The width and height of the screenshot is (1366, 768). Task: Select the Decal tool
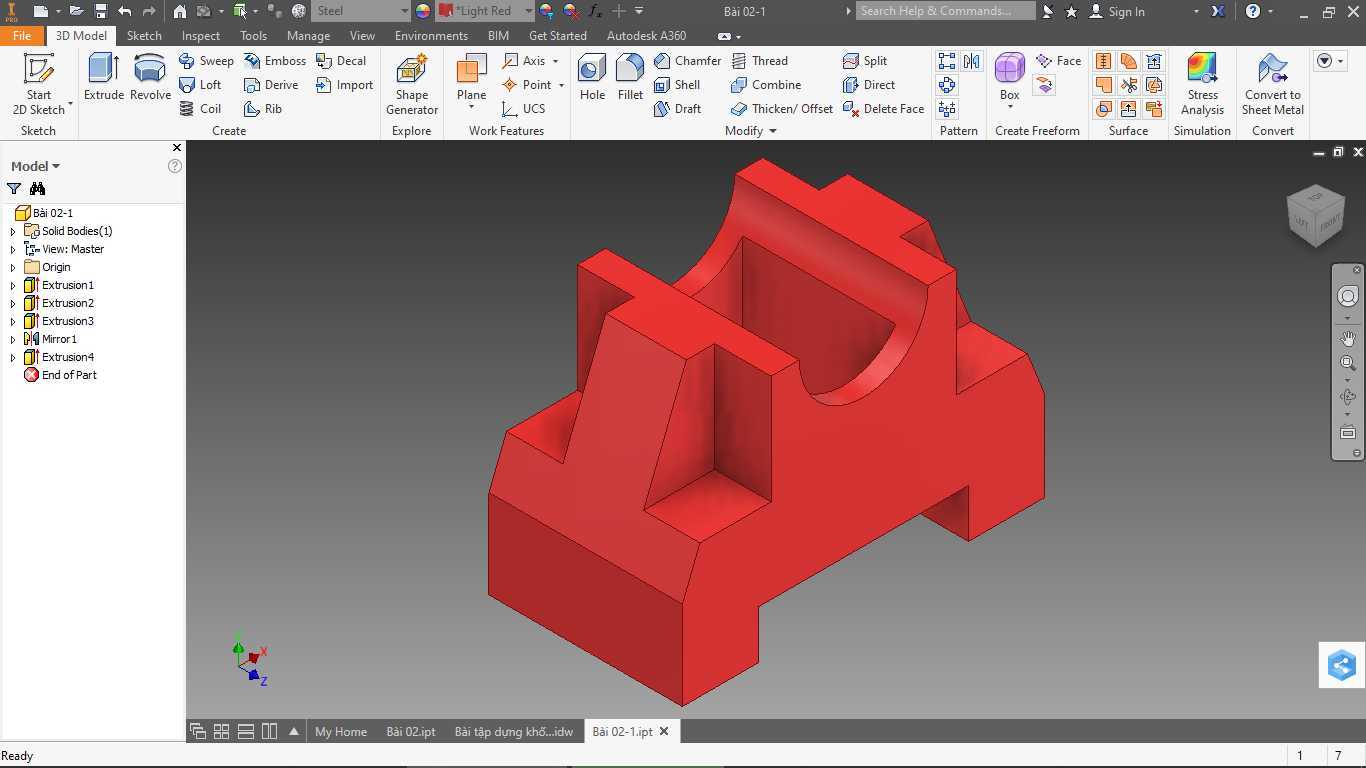pyautogui.click(x=341, y=61)
